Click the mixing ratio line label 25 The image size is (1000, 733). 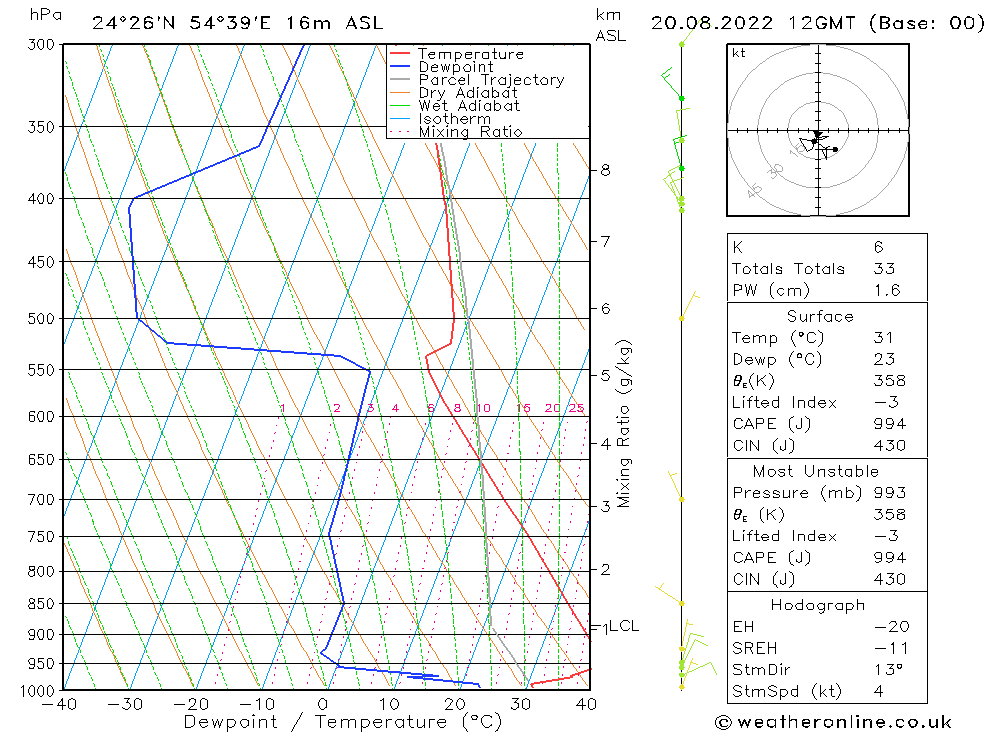click(x=577, y=408)
